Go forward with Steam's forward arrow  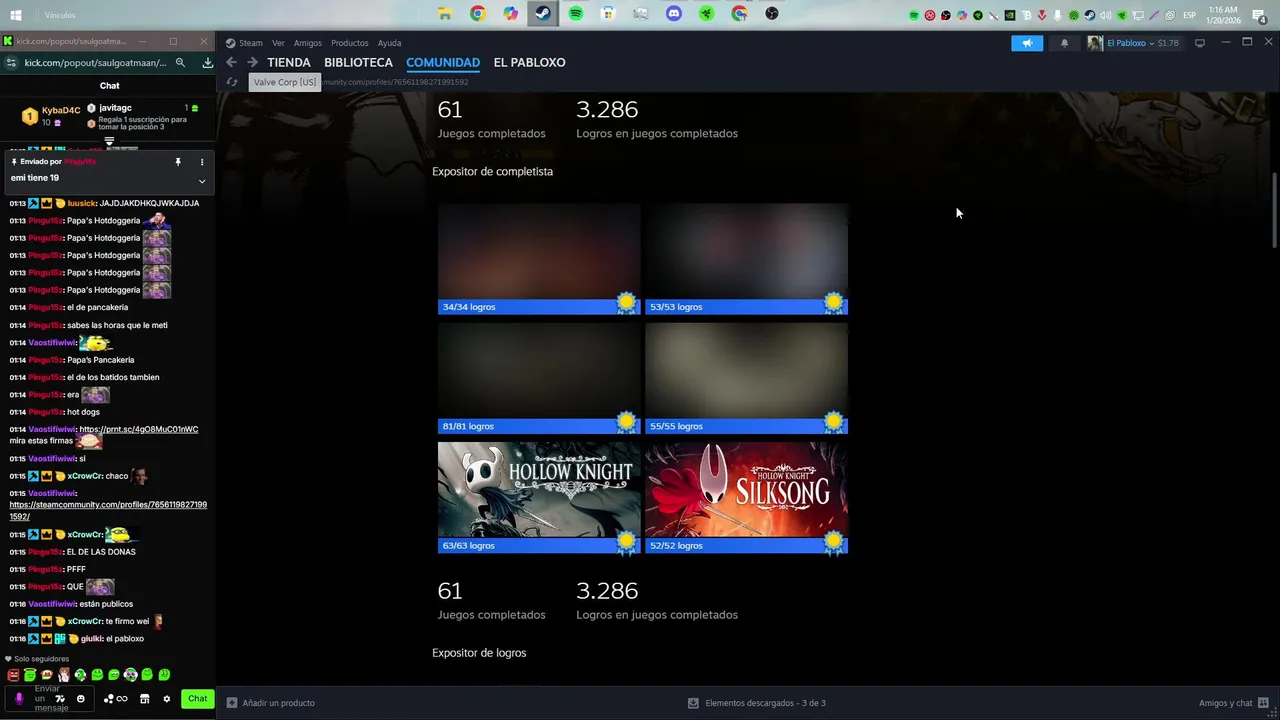pyautogui.click(x=253, y=62)
